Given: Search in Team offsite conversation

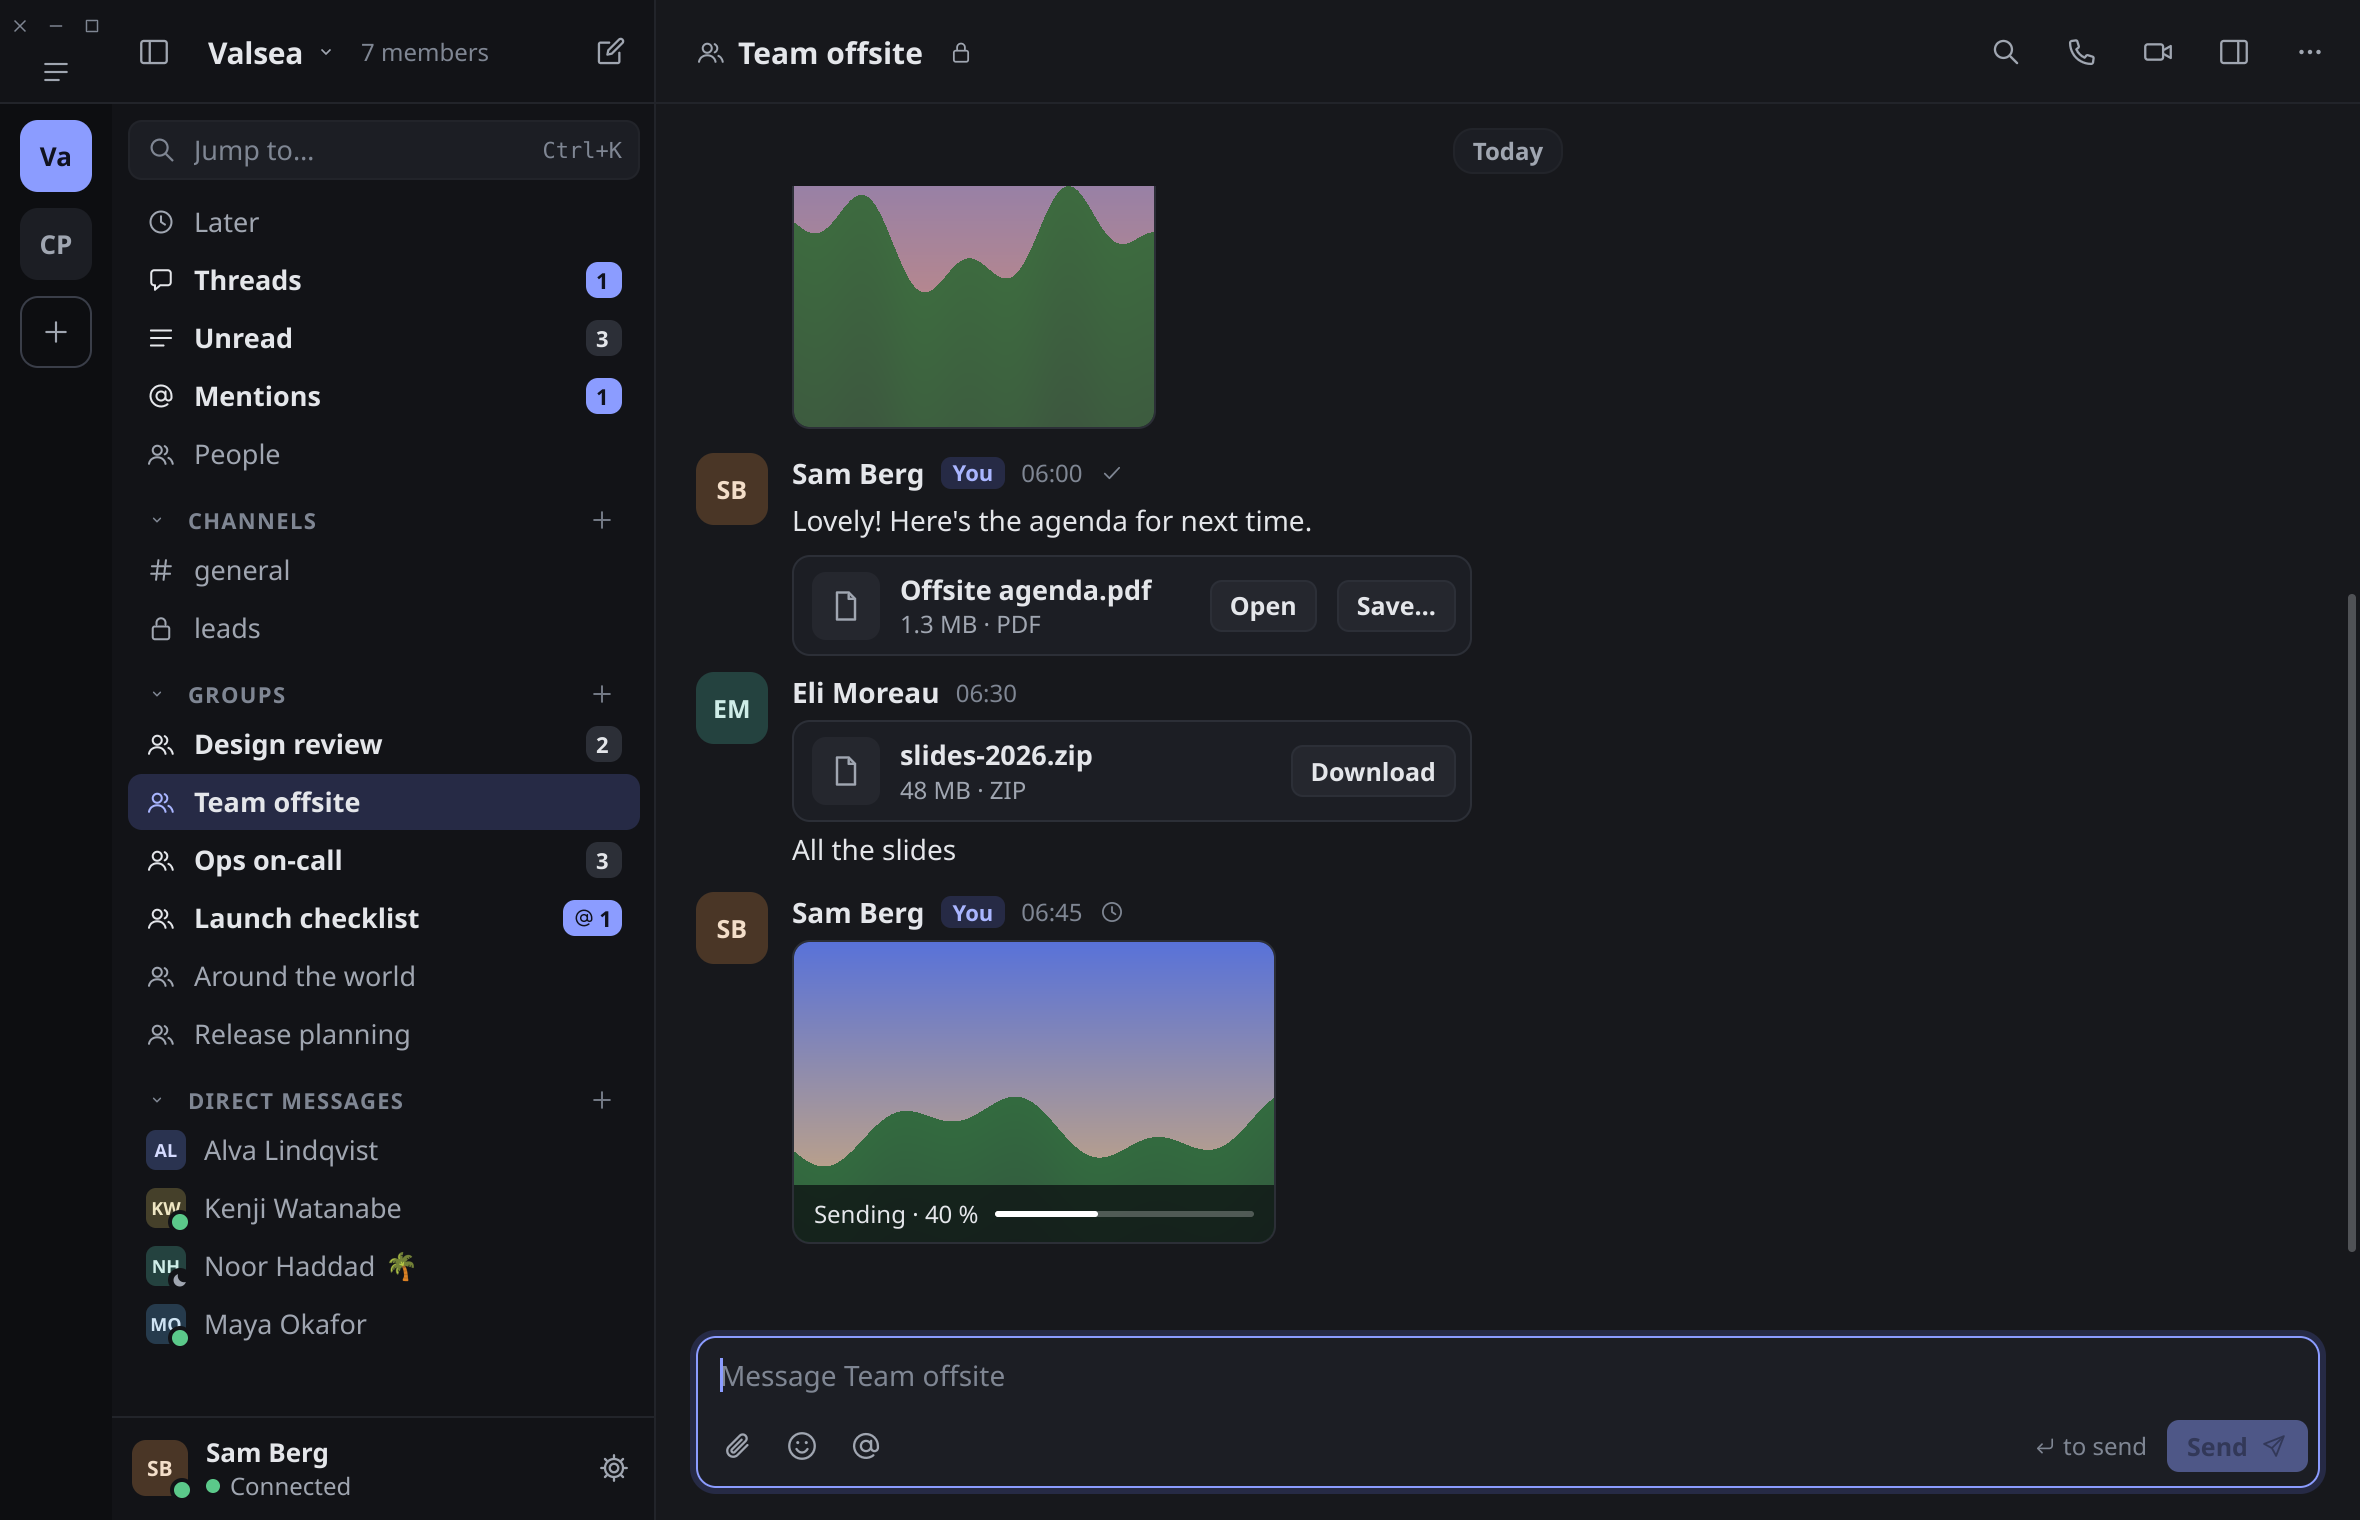Looking at the screenshot, I should click(x=2005, y=52).
